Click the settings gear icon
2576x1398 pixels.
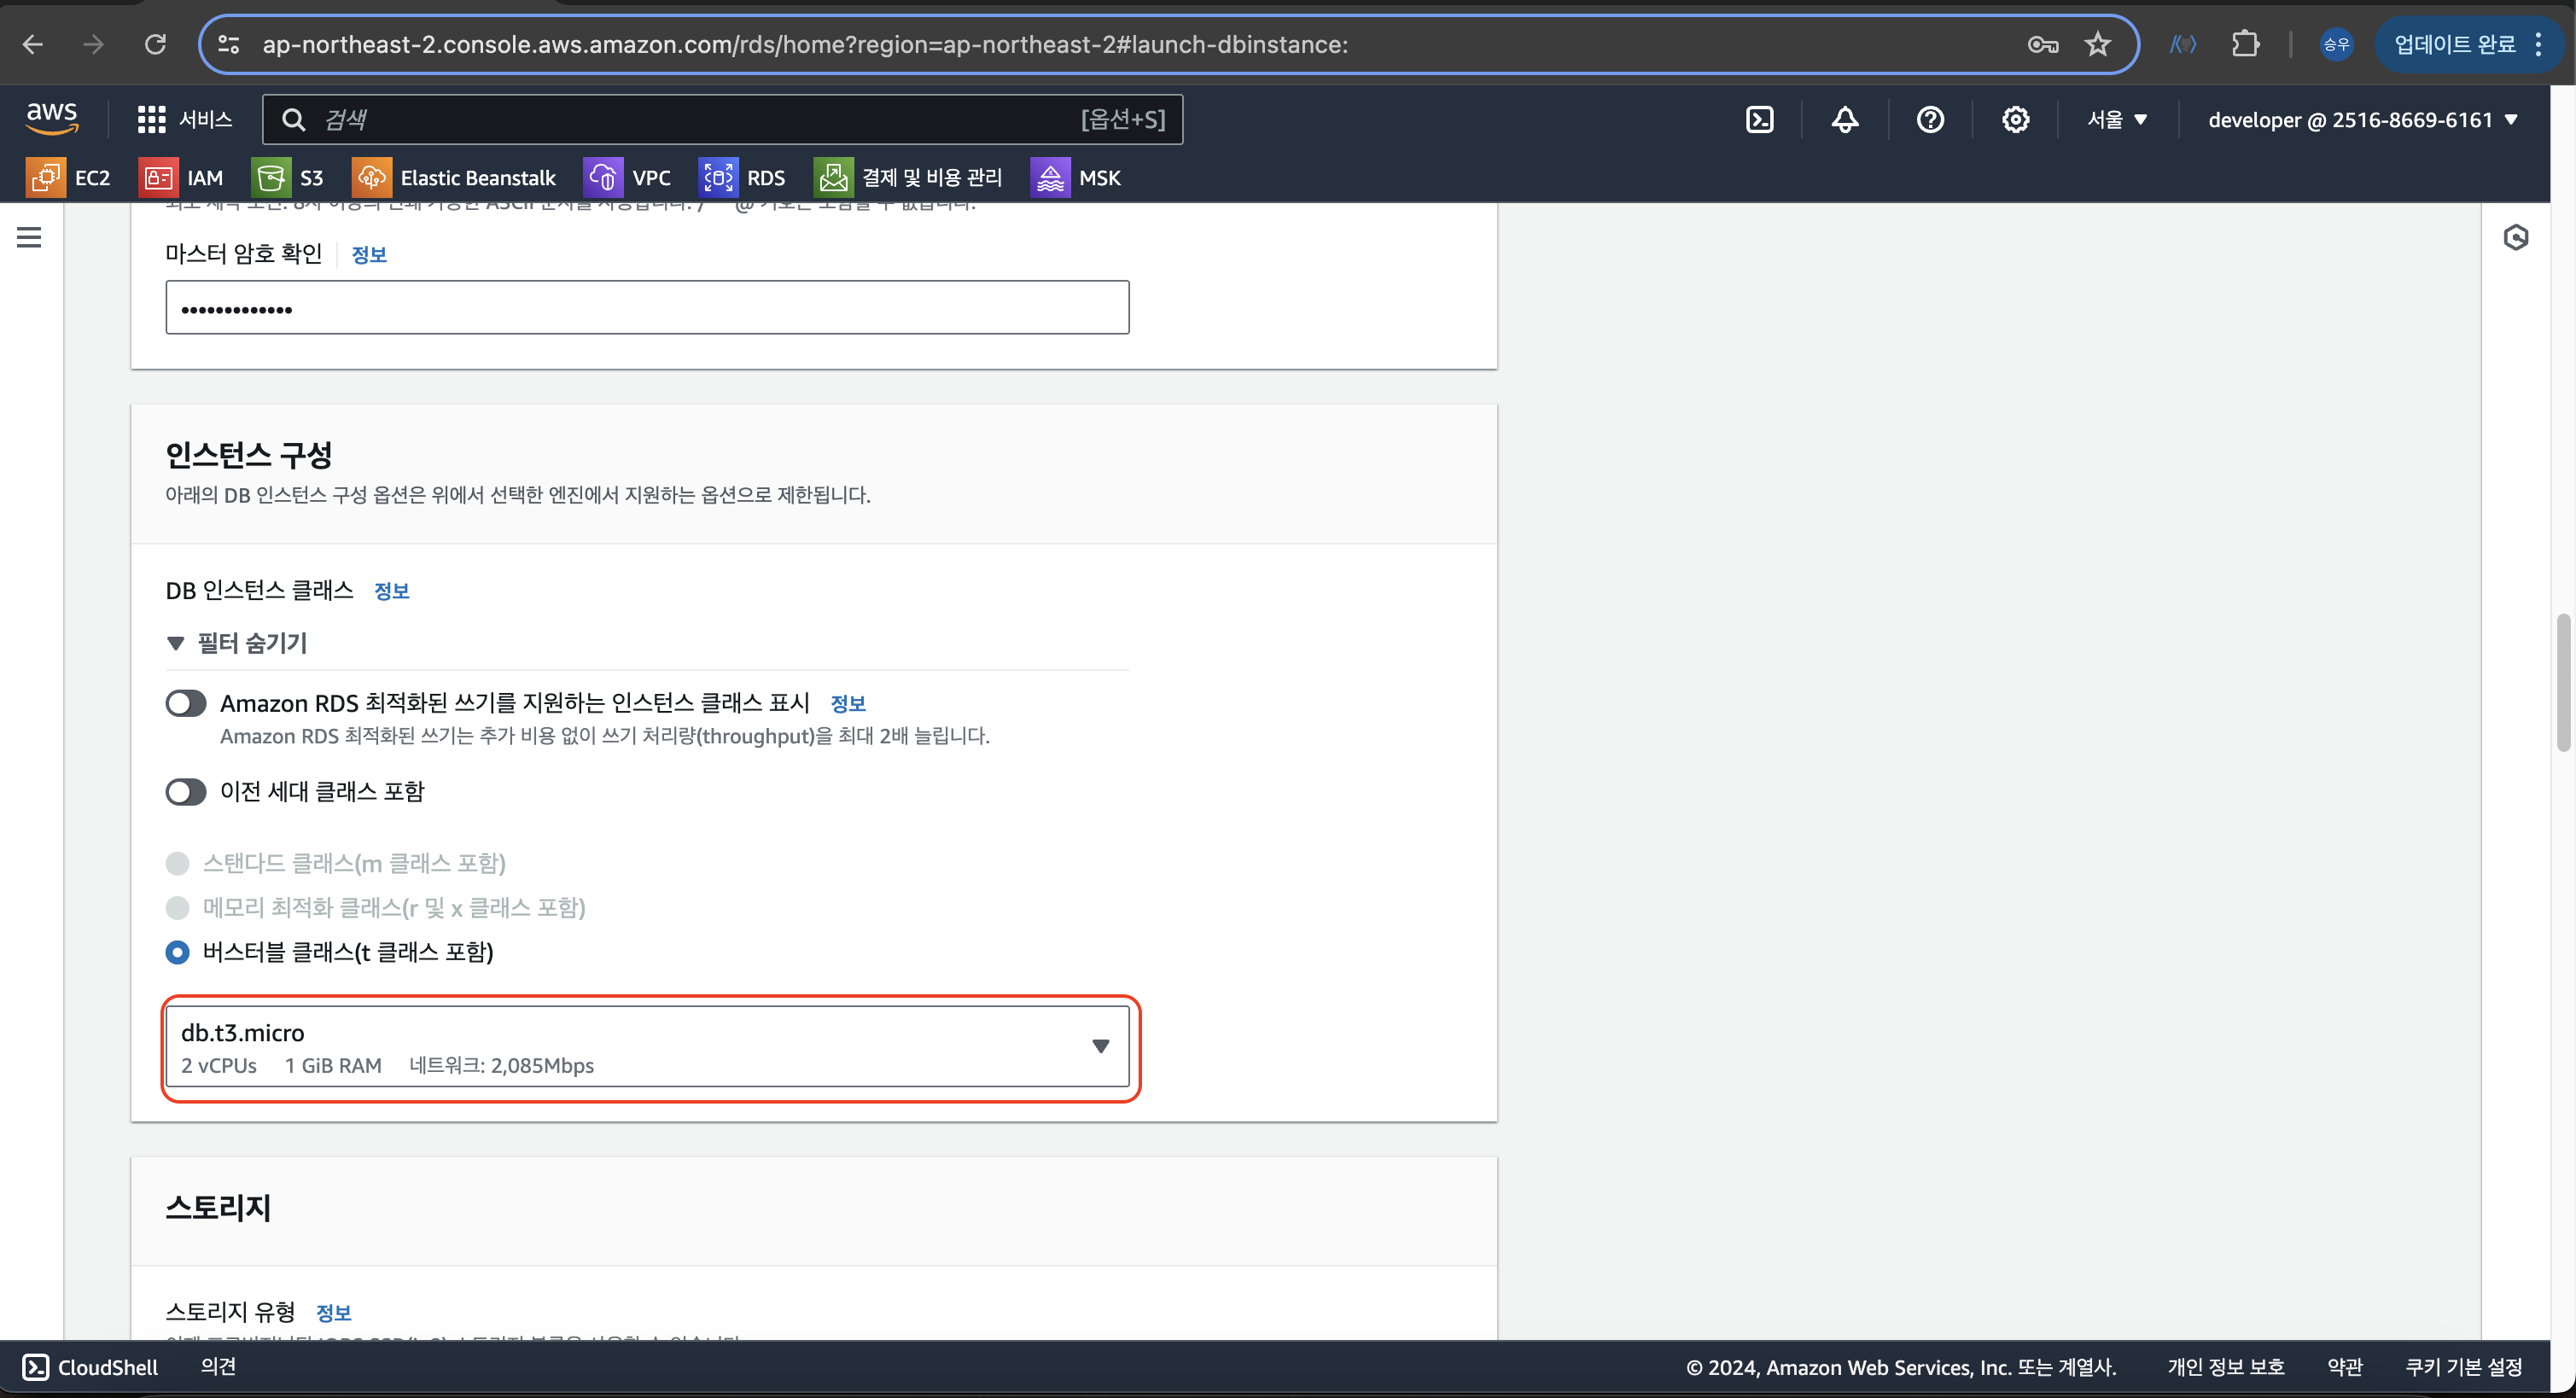point(2015,120)
